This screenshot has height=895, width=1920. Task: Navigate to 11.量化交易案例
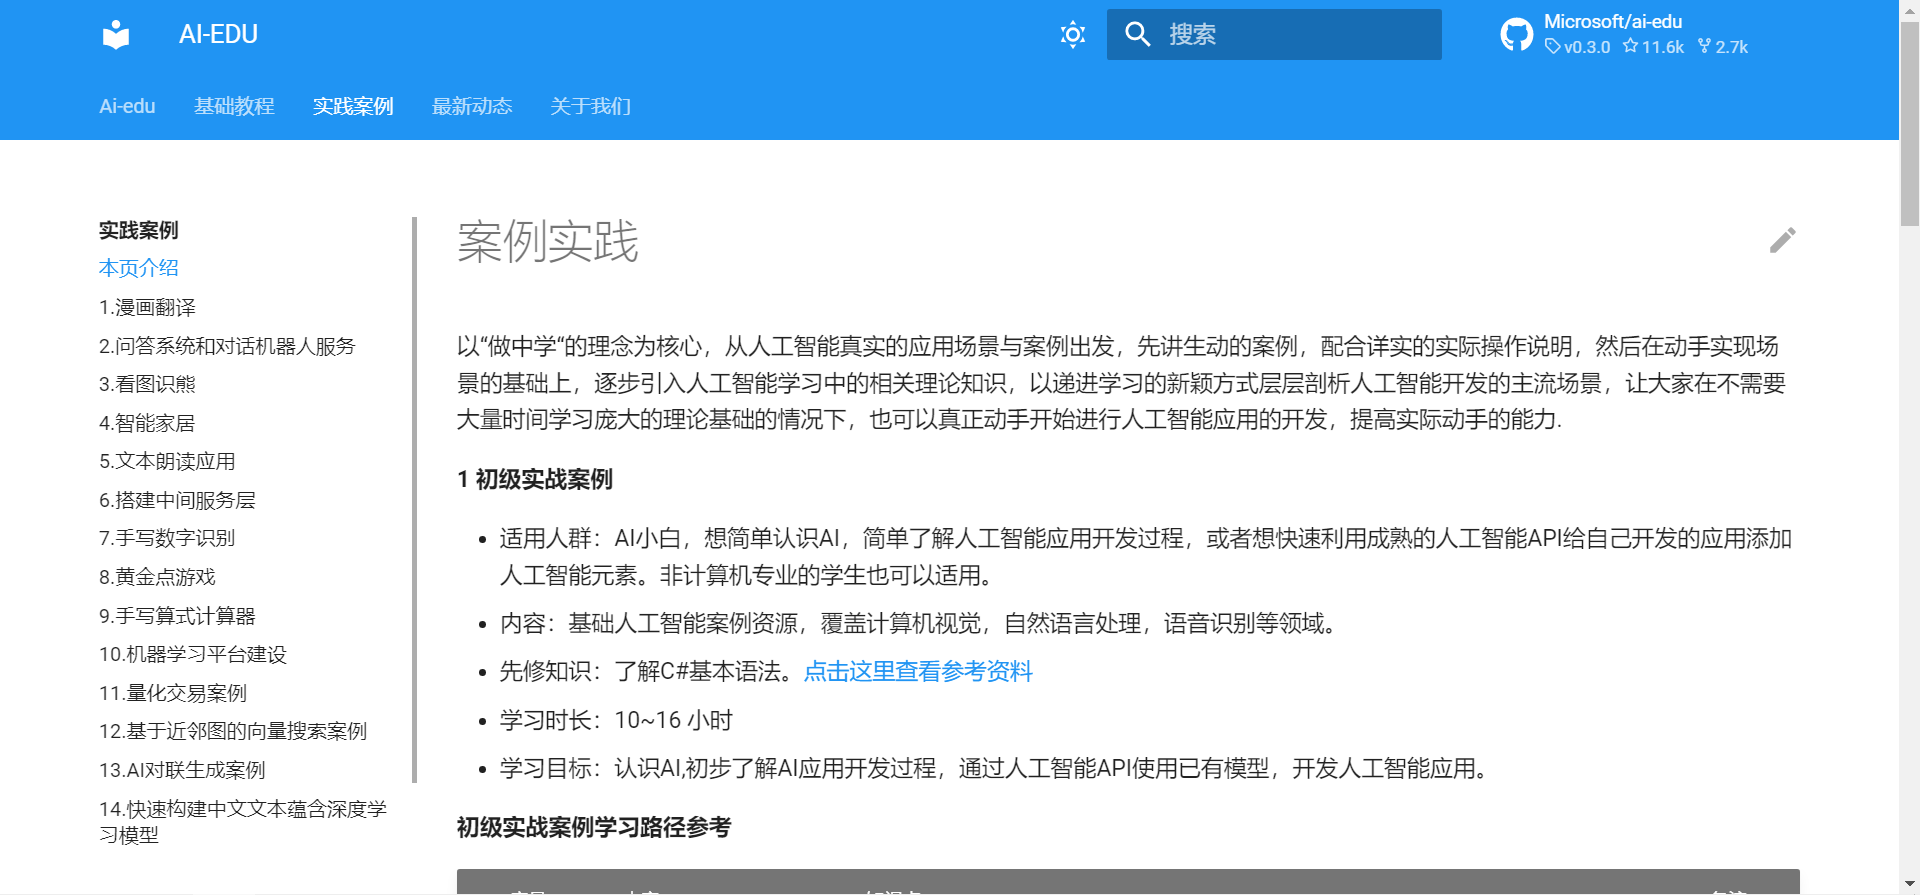[x=172, y=693]
